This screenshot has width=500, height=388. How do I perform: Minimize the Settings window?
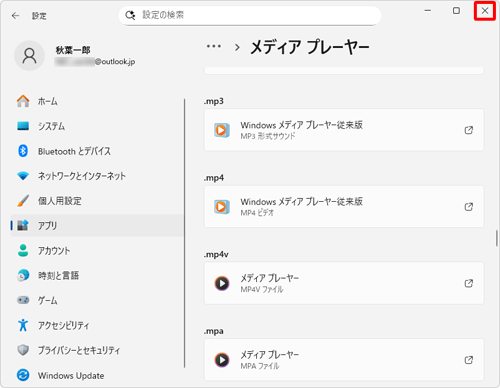tap(428, 11)
